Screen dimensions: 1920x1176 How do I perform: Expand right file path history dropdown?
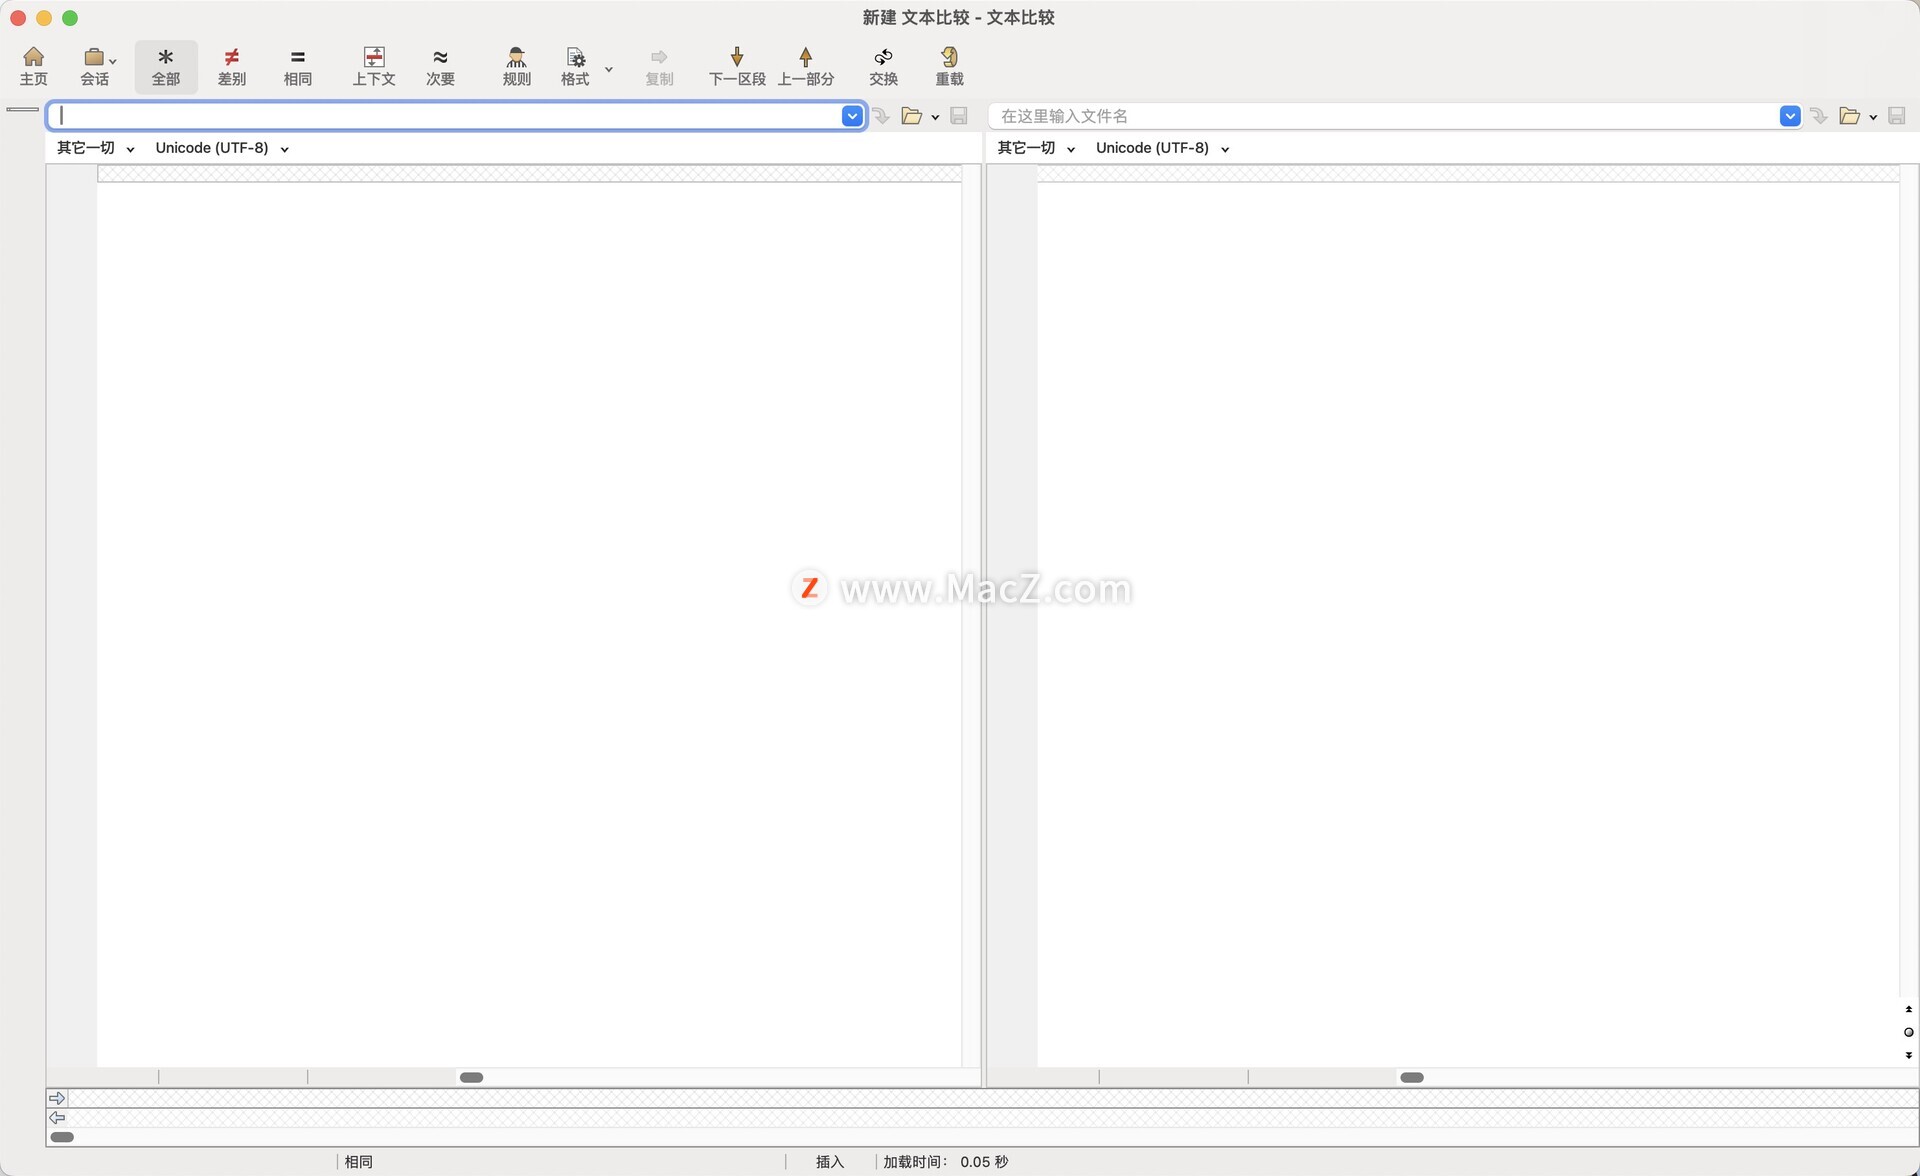click(x=1790, y=116)
